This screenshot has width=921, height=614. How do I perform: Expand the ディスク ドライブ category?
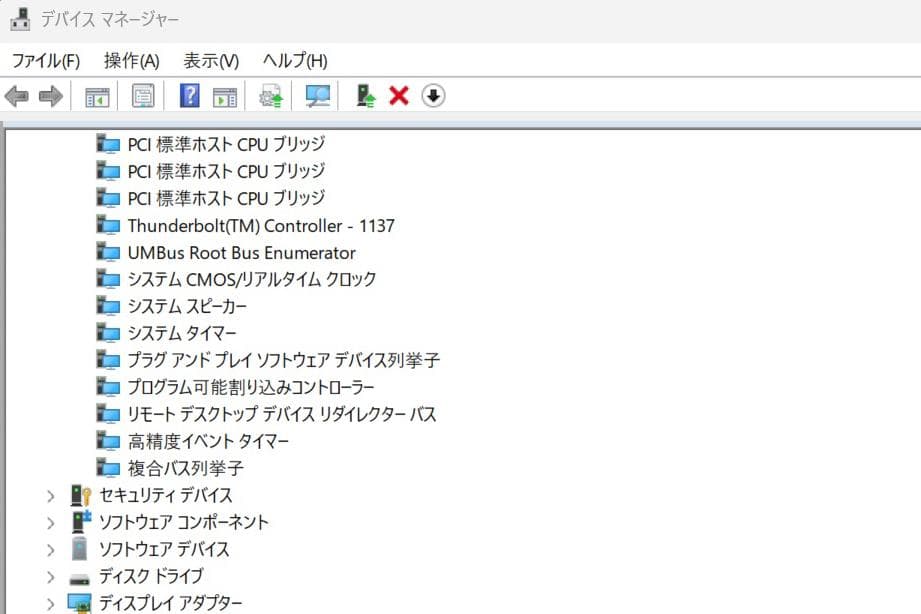[x=51, y=577]
